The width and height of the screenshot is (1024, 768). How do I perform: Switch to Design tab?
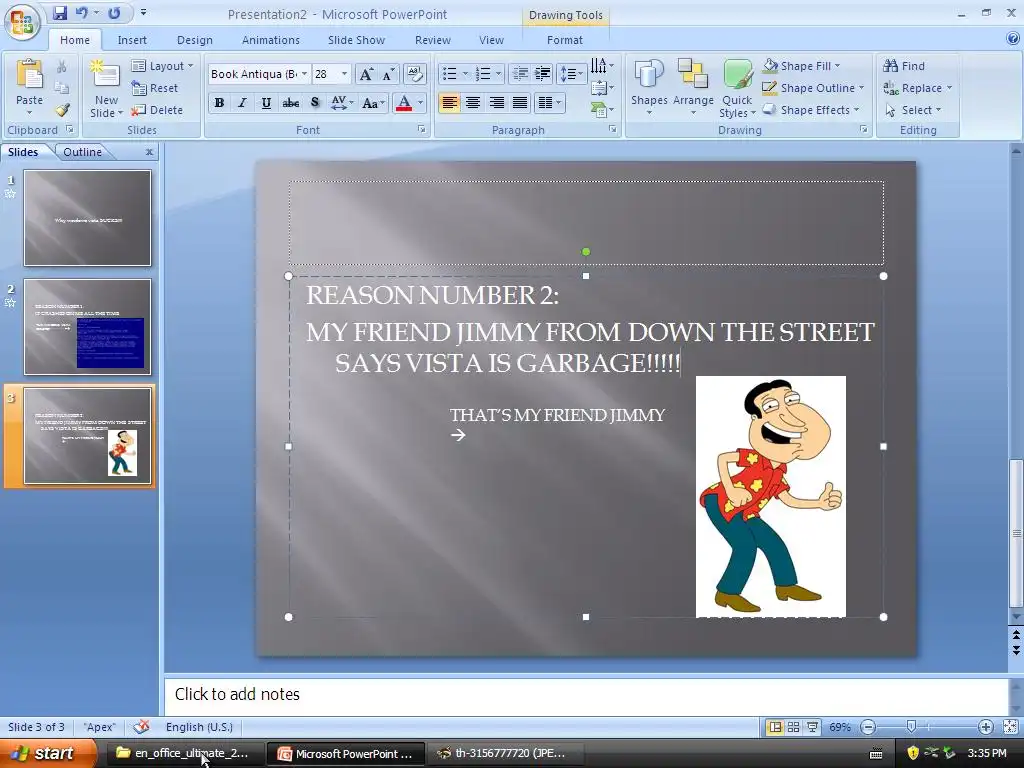point(195,40)
